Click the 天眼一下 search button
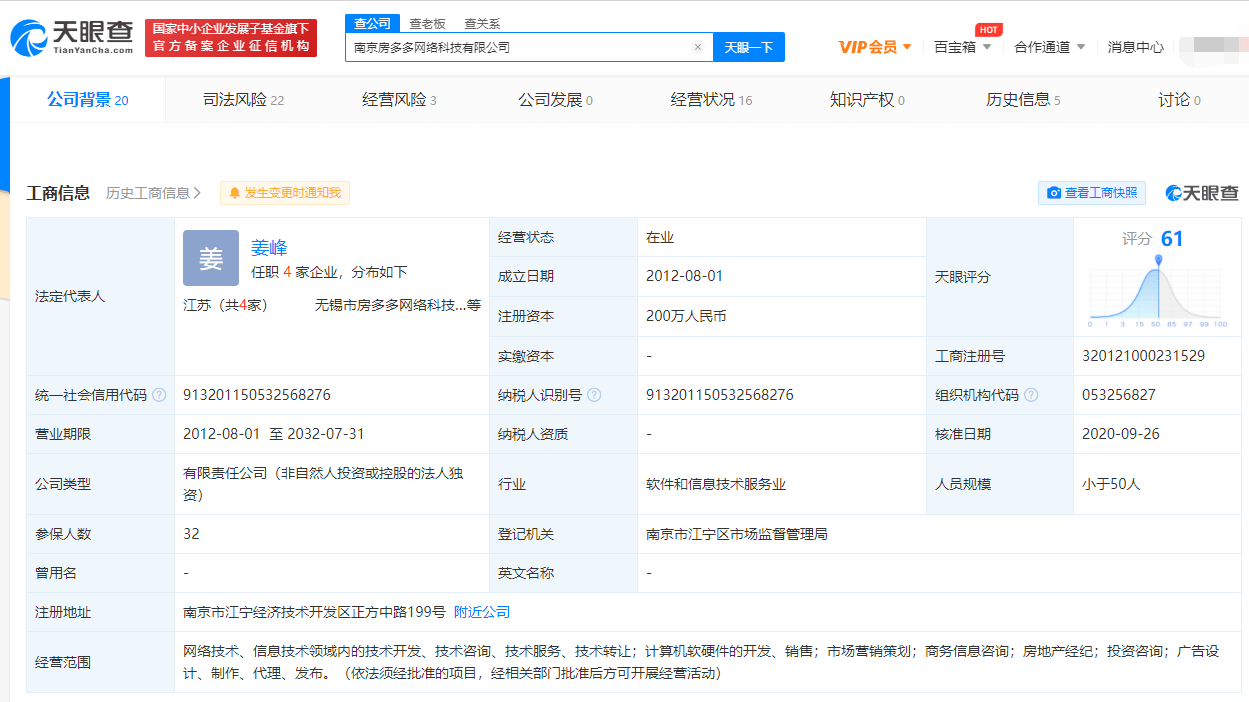This screenshot has height=702, width=1249. pos(748,47)
